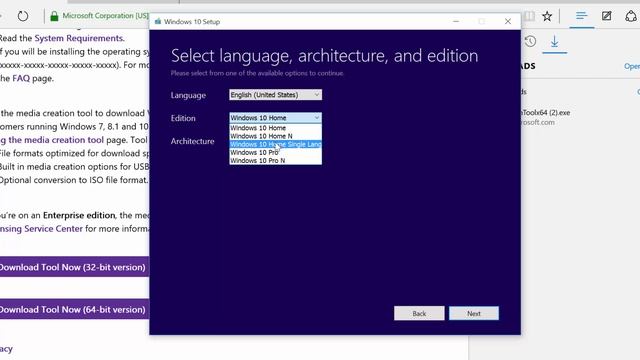Choose Windows 10 Home Single Language
The height and width of the screenshot is (360, 640).
(x=275, y=144)
